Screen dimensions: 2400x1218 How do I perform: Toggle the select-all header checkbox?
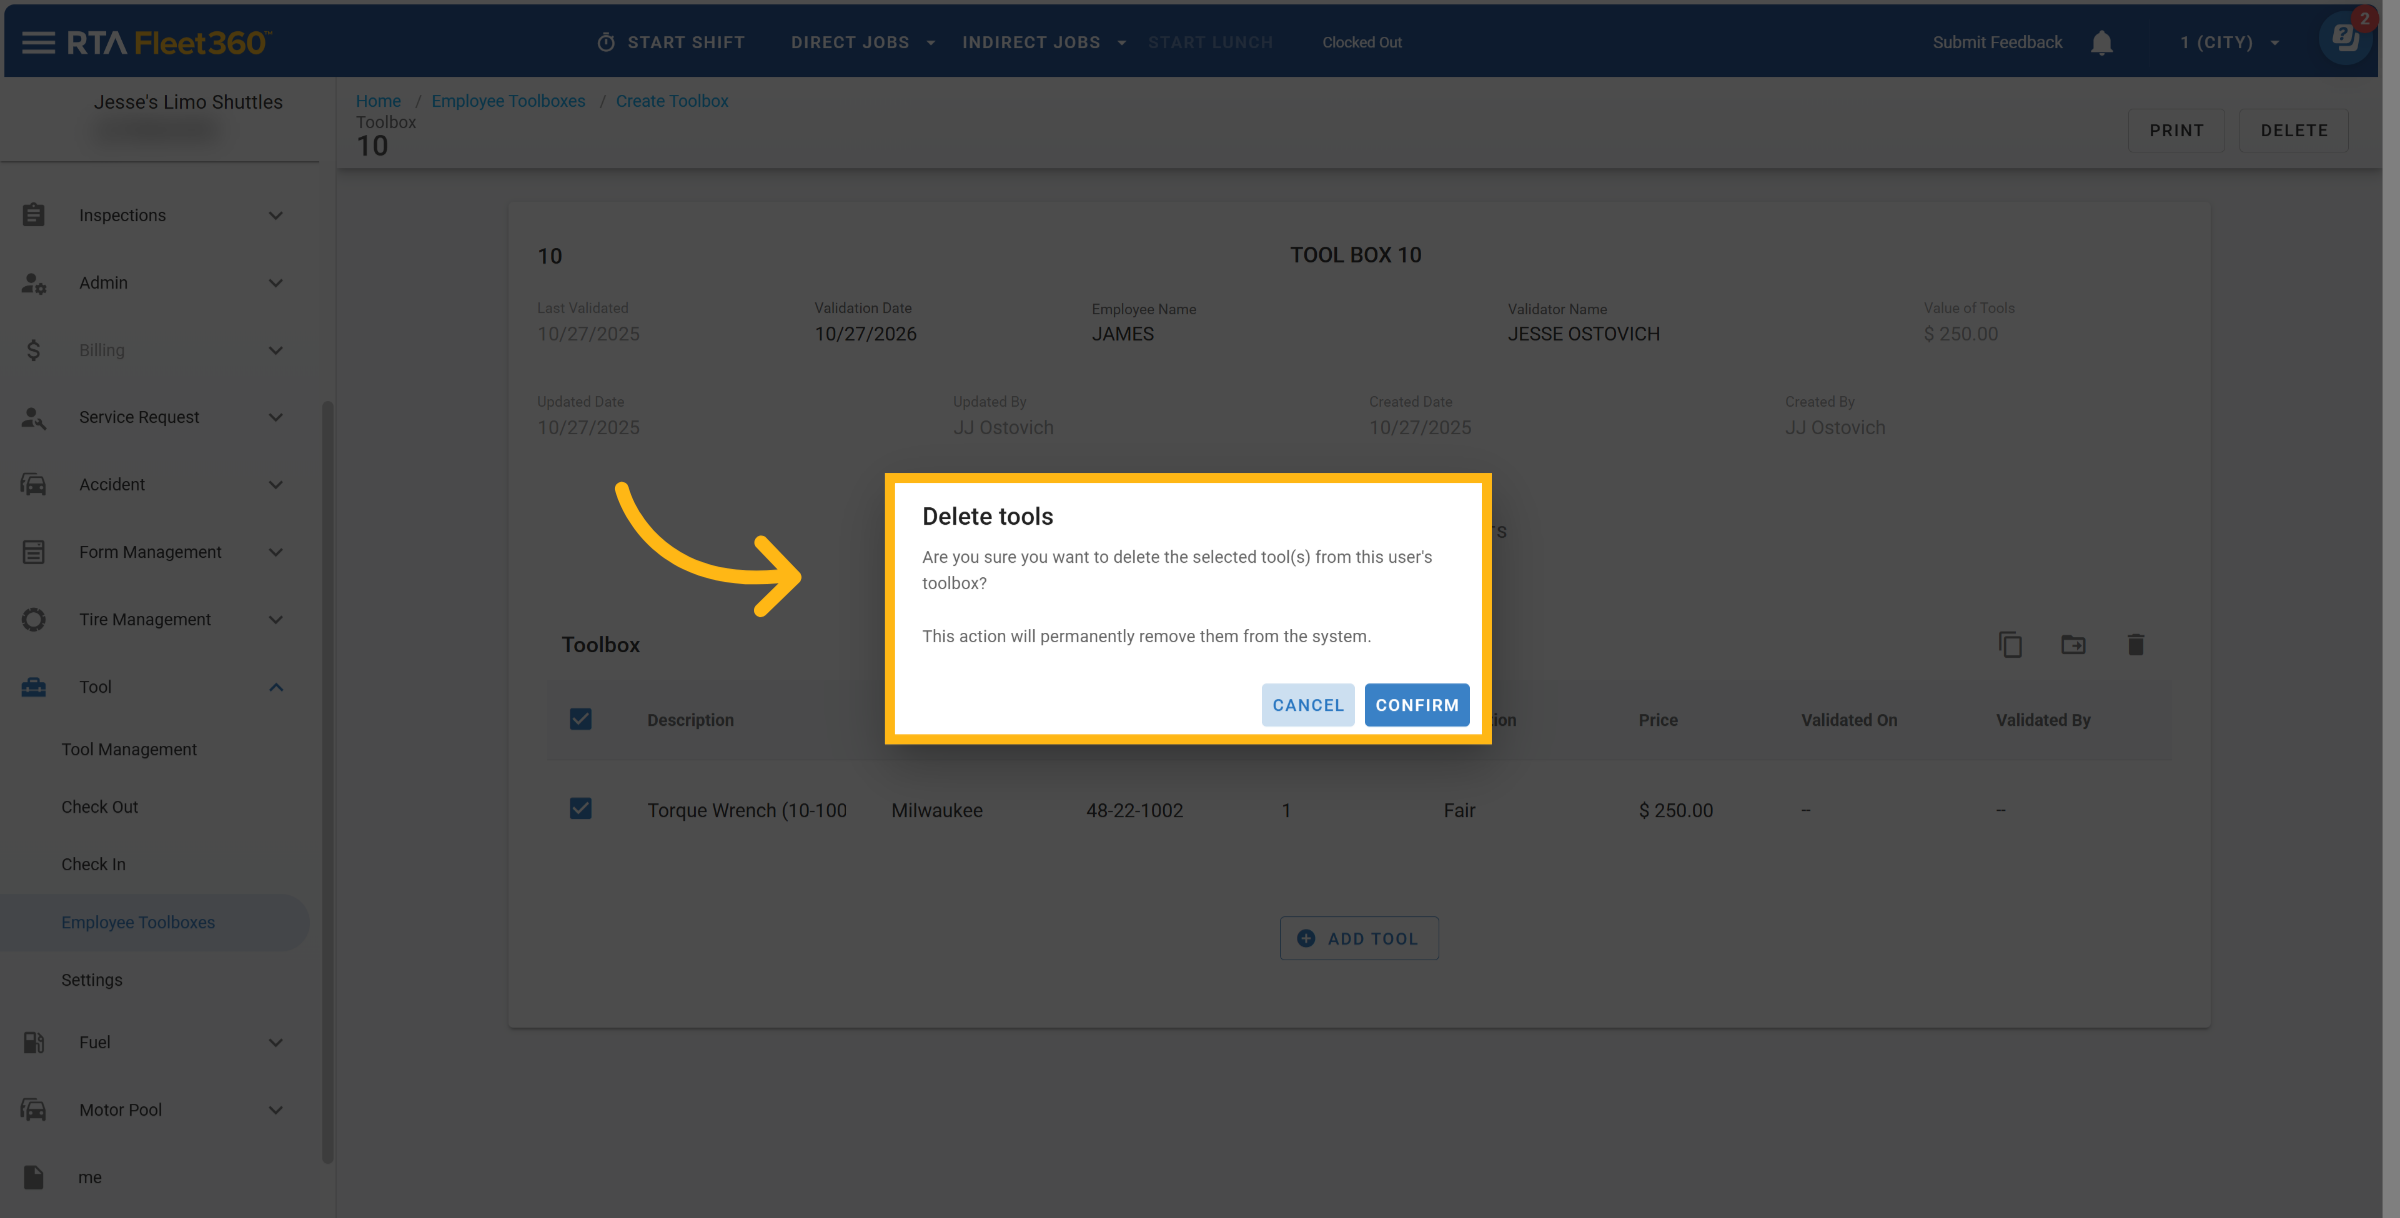tap(580, 719)
